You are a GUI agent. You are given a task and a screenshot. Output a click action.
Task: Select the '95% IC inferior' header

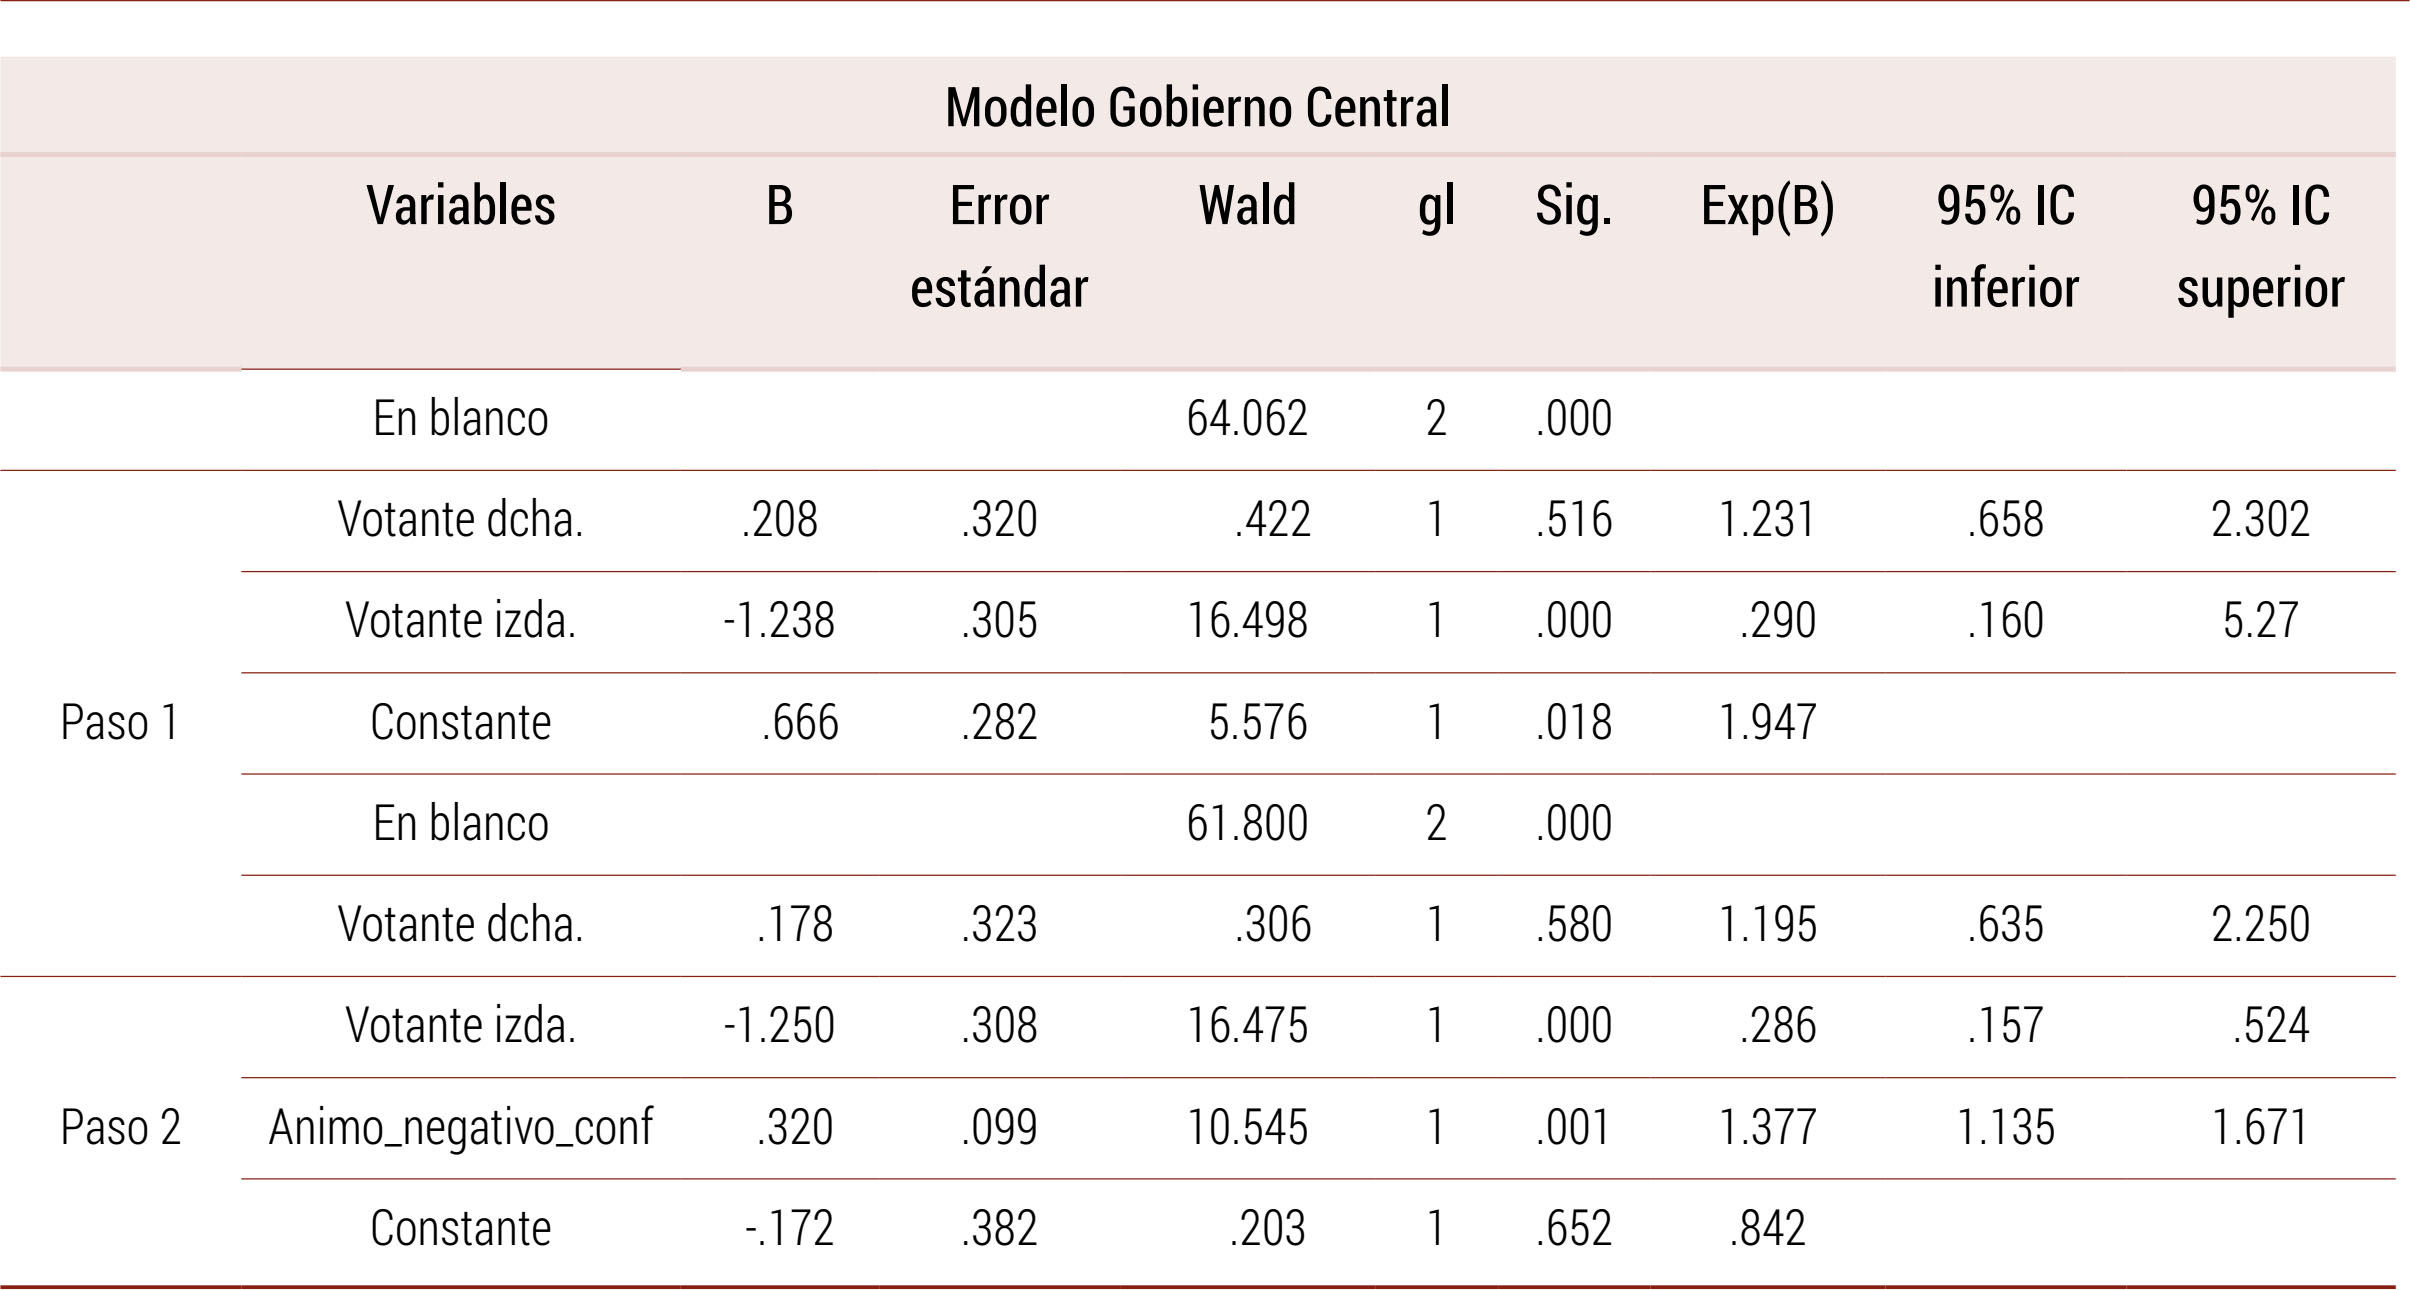pyautogui.click(x=2005, y=247)
